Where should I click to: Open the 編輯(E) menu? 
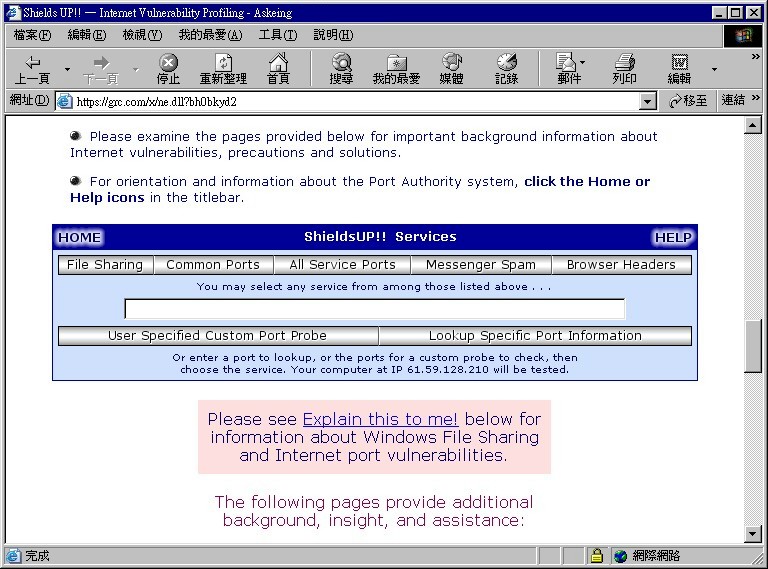[87, 35]
